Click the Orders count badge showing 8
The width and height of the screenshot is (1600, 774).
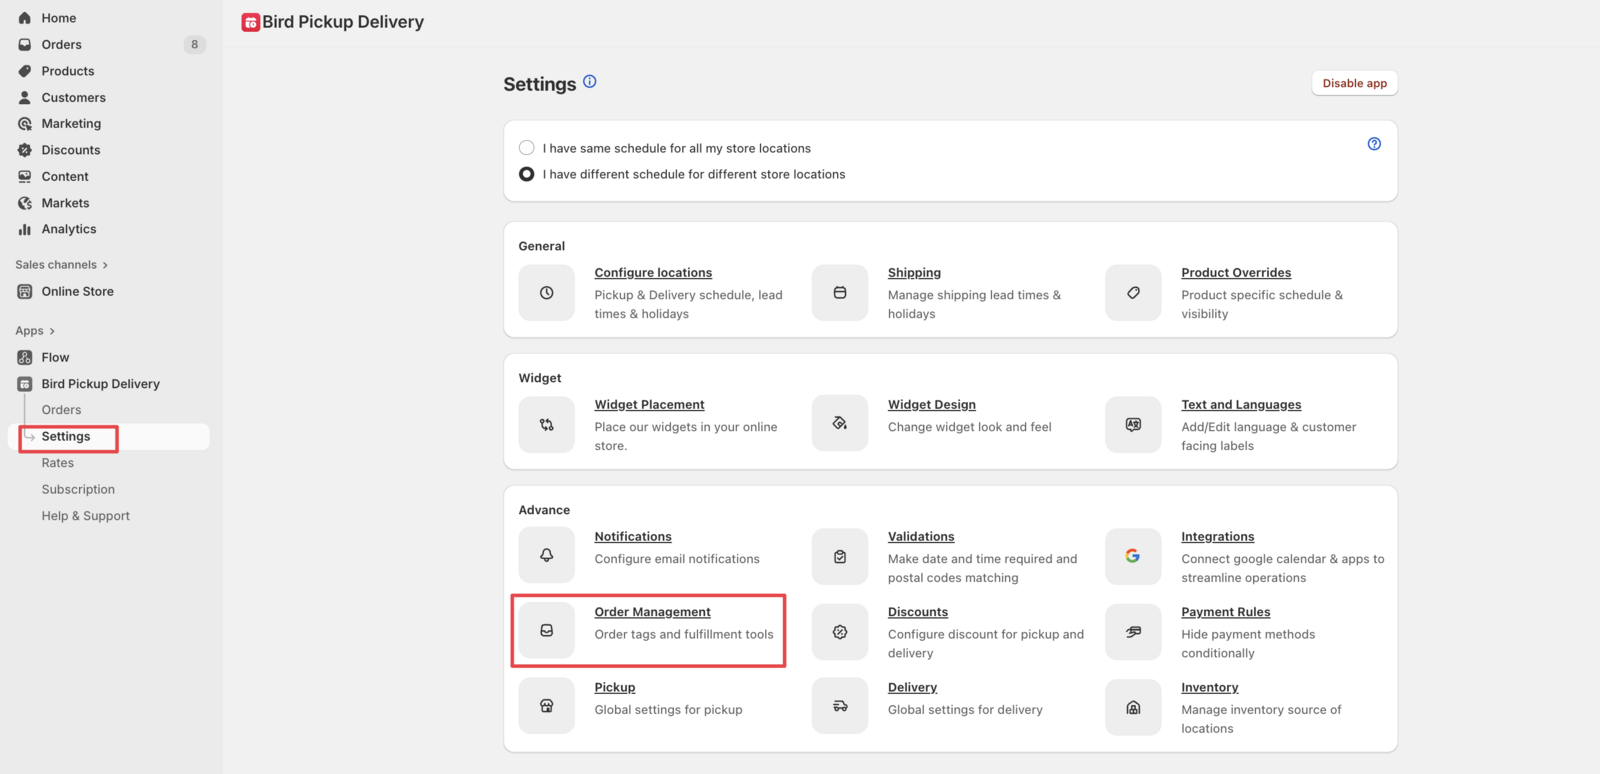[x=194, y=44]
